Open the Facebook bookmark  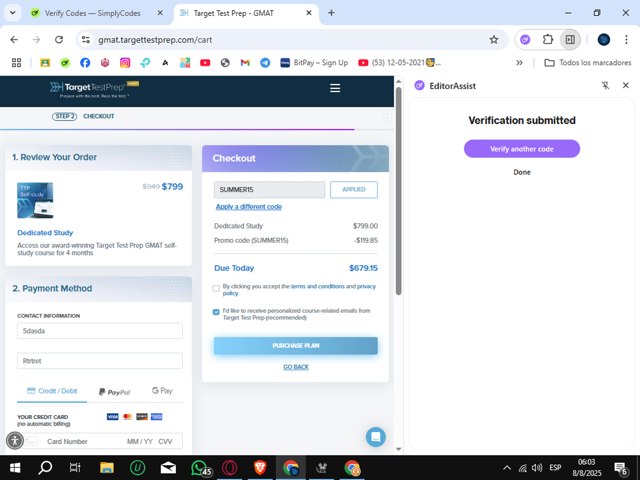pos(85,62)
